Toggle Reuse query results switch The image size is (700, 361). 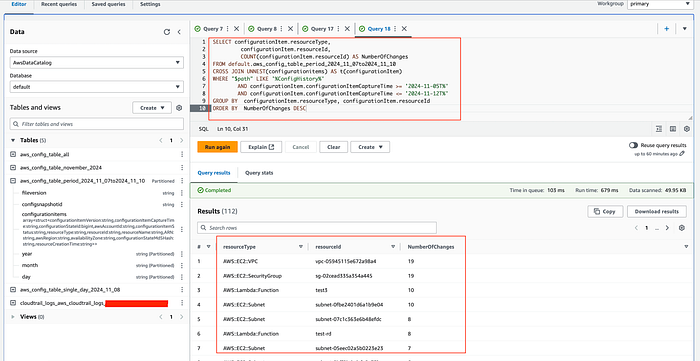[x=633, y=145]
